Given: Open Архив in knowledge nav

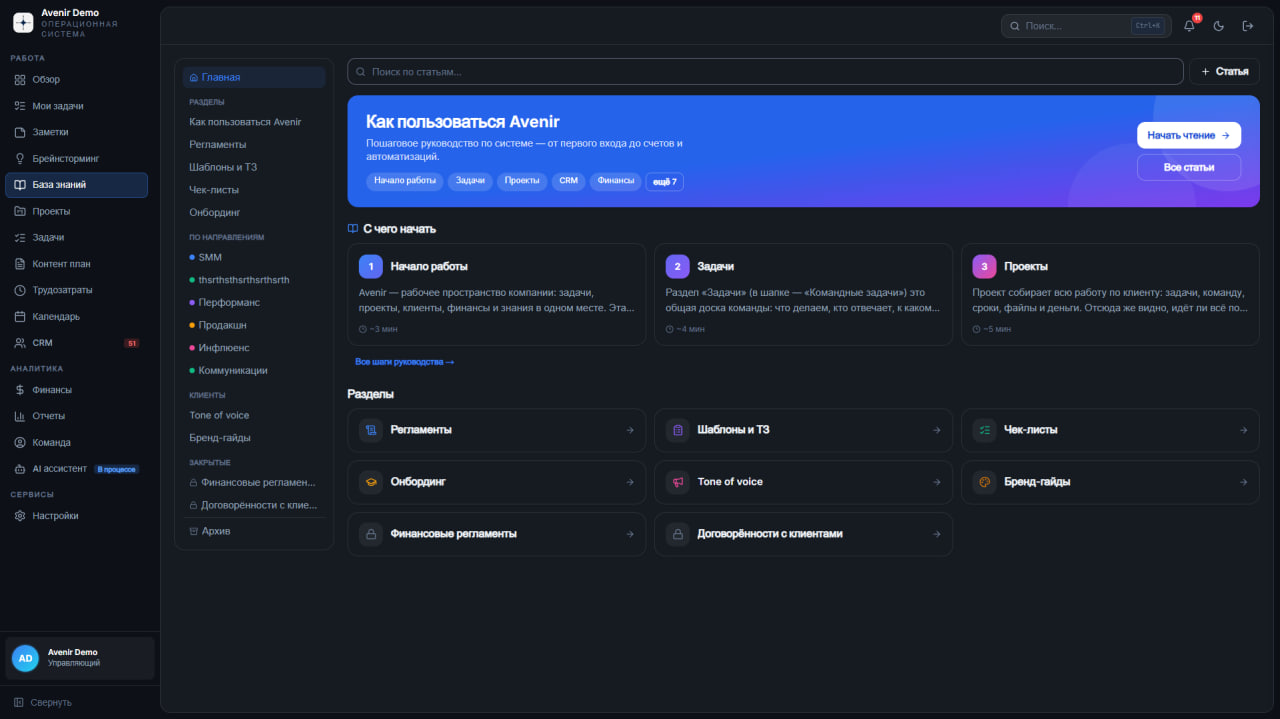Looking at the screenshot, I should (254, 531).
